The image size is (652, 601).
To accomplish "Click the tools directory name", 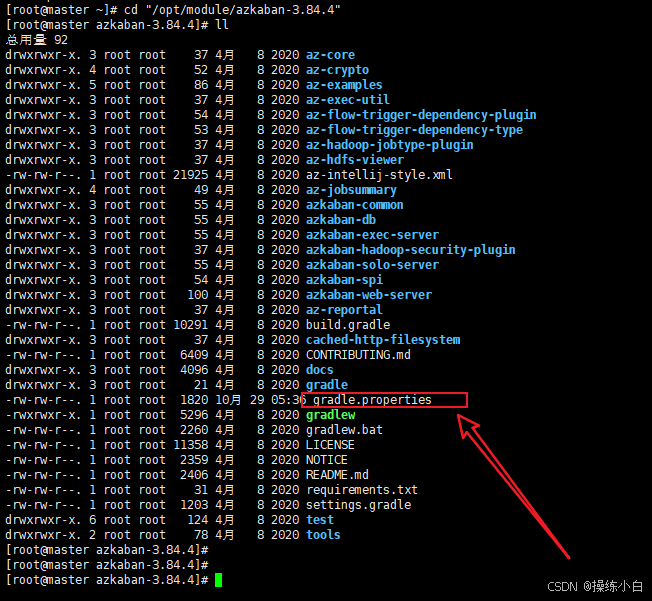I will click(323, 535).
